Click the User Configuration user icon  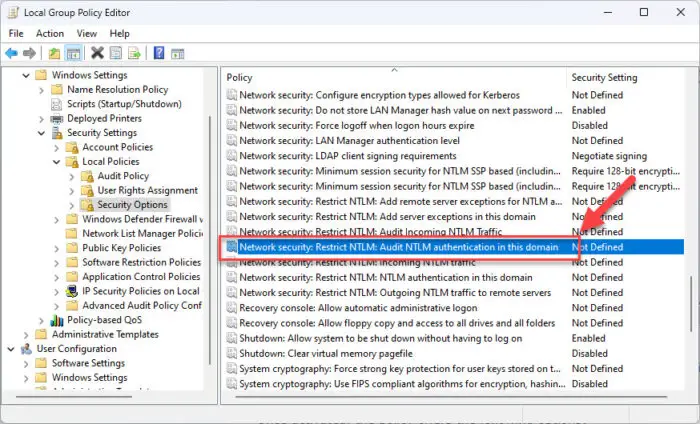26,349
